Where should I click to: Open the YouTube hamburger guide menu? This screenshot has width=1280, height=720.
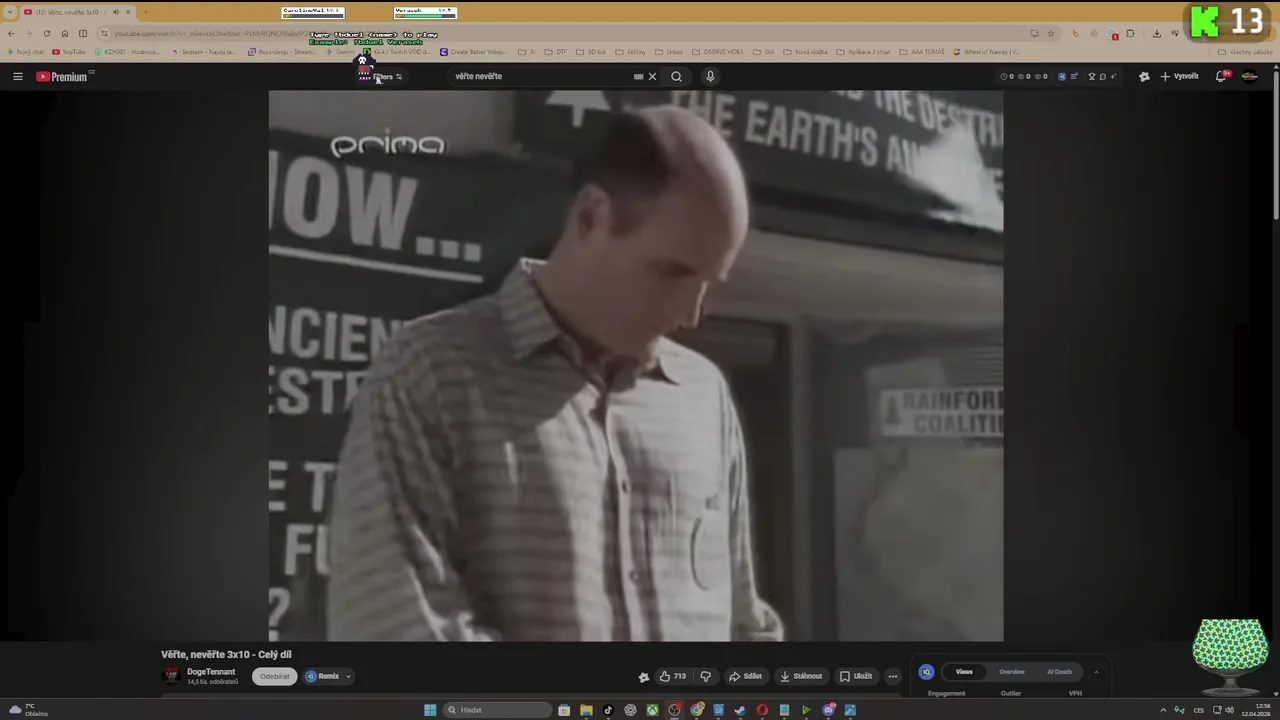point(17,76)
